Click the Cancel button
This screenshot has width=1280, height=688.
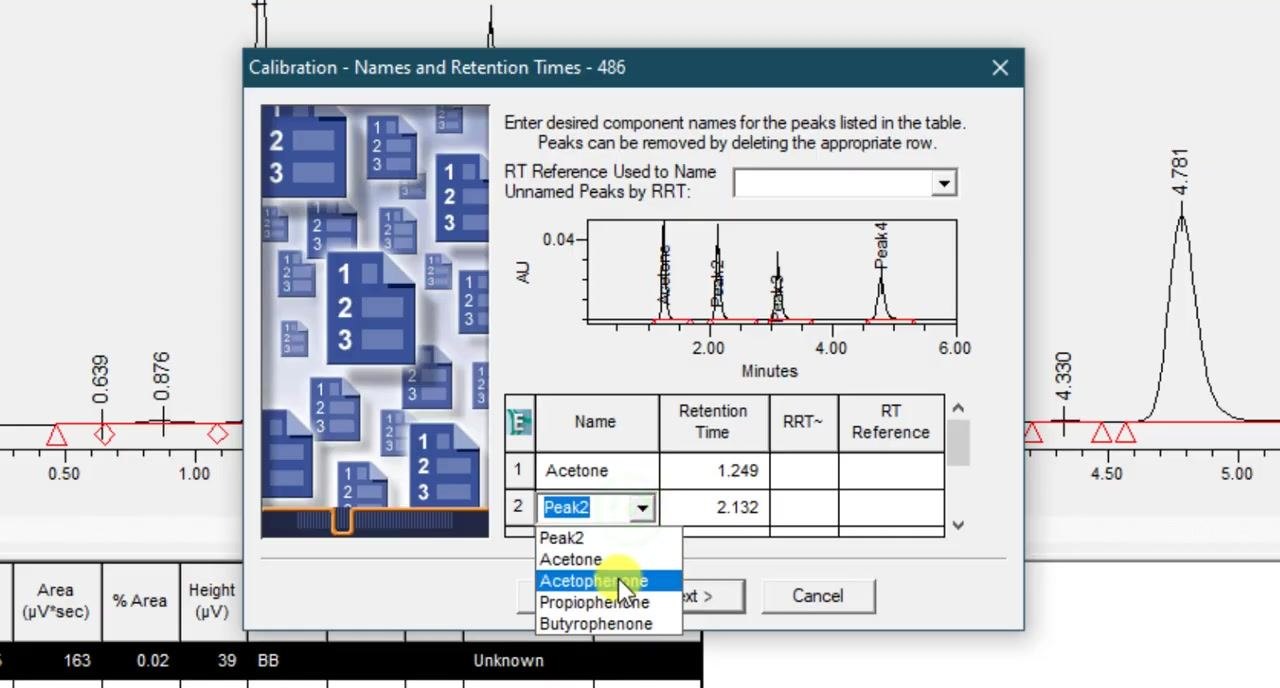point(818,596)
